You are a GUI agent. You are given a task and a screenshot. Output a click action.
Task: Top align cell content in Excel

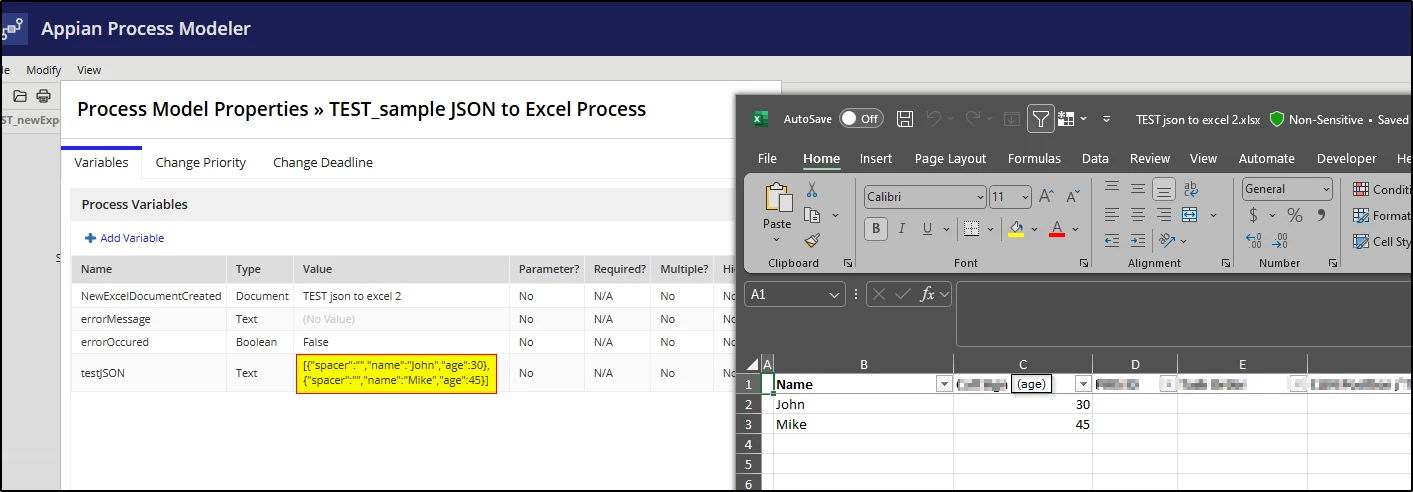pyautogui.click(x=1111, y=189)
